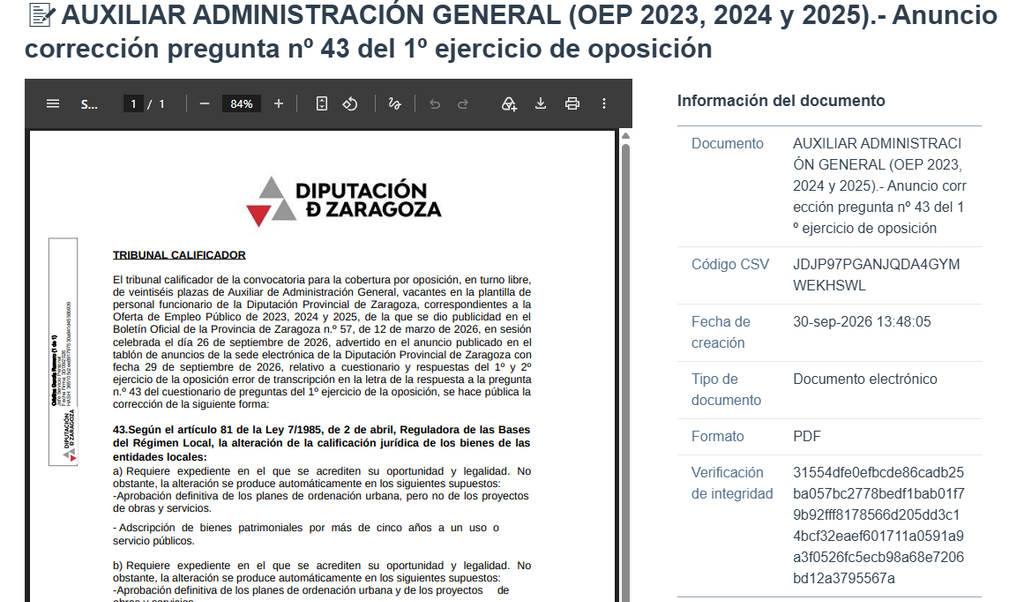Click the document title heading

click(x=511, y=31)
